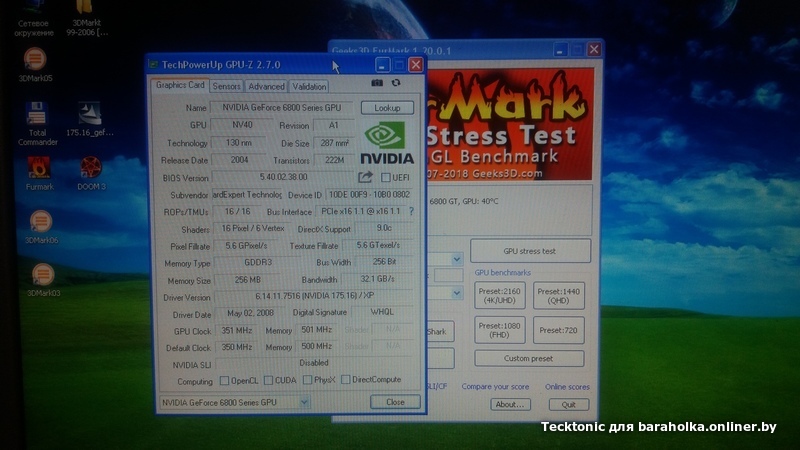Launch Total Commander from desktop
800x450 pixels.
[37, 124]
